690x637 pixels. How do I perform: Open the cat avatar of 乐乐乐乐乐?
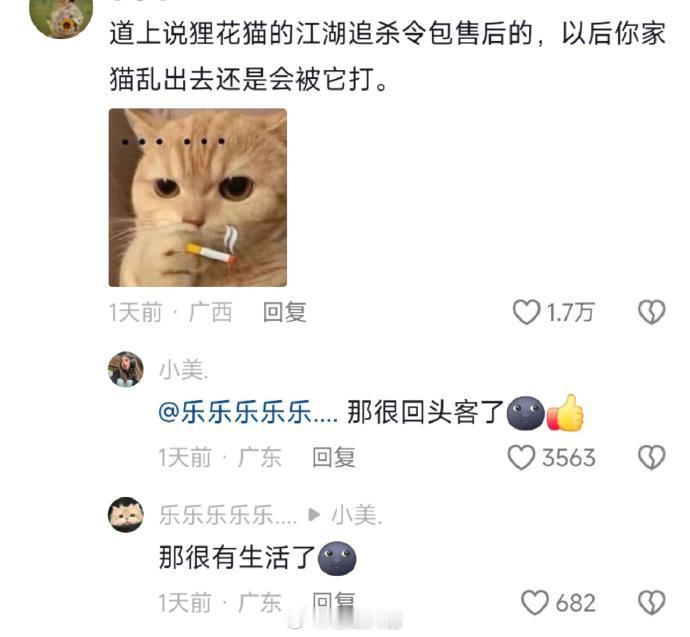(x=126, y=515)
